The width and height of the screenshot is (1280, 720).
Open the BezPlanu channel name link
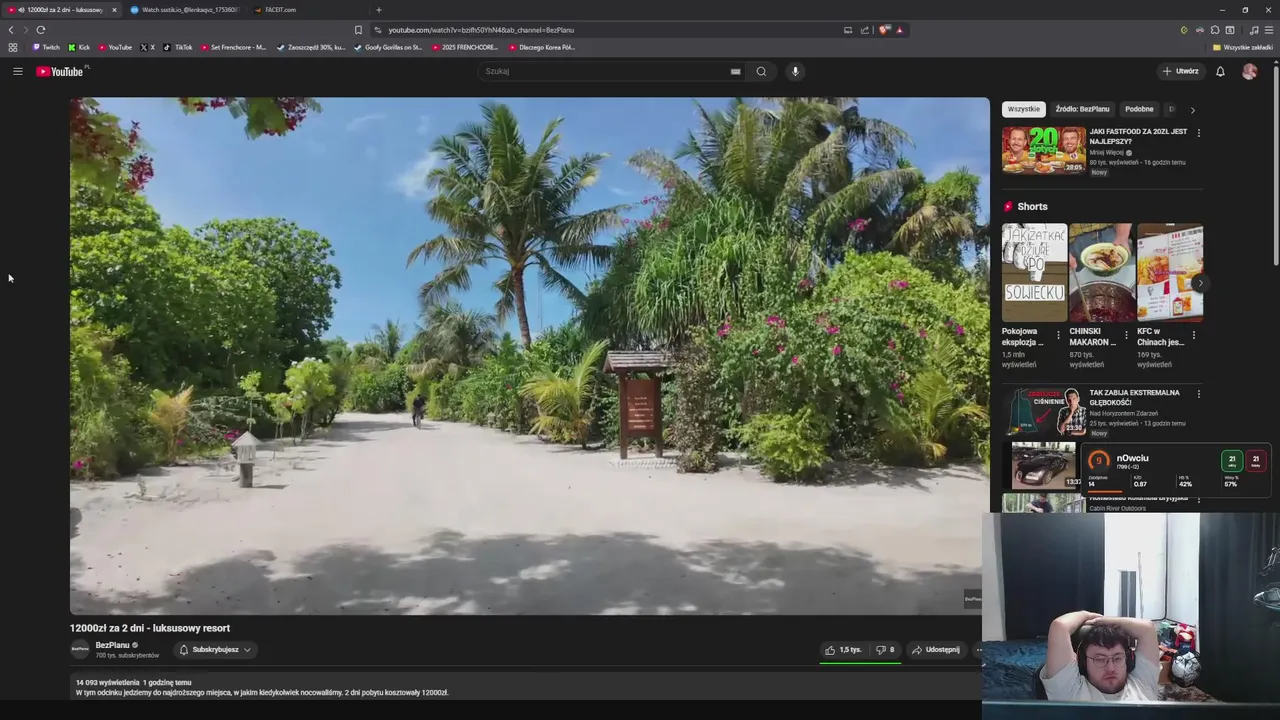coord(113,645)
